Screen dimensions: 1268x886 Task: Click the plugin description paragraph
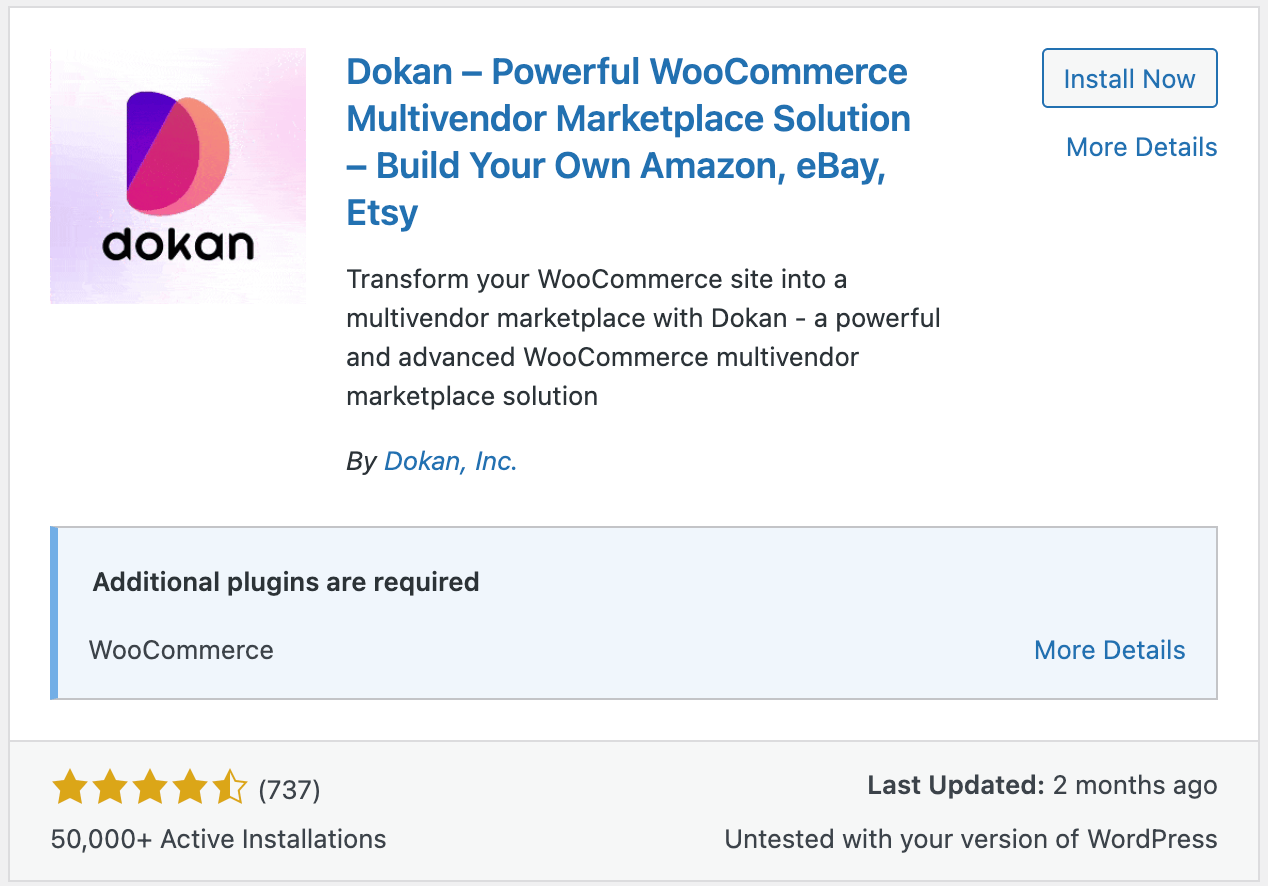[x=643, y=337]
